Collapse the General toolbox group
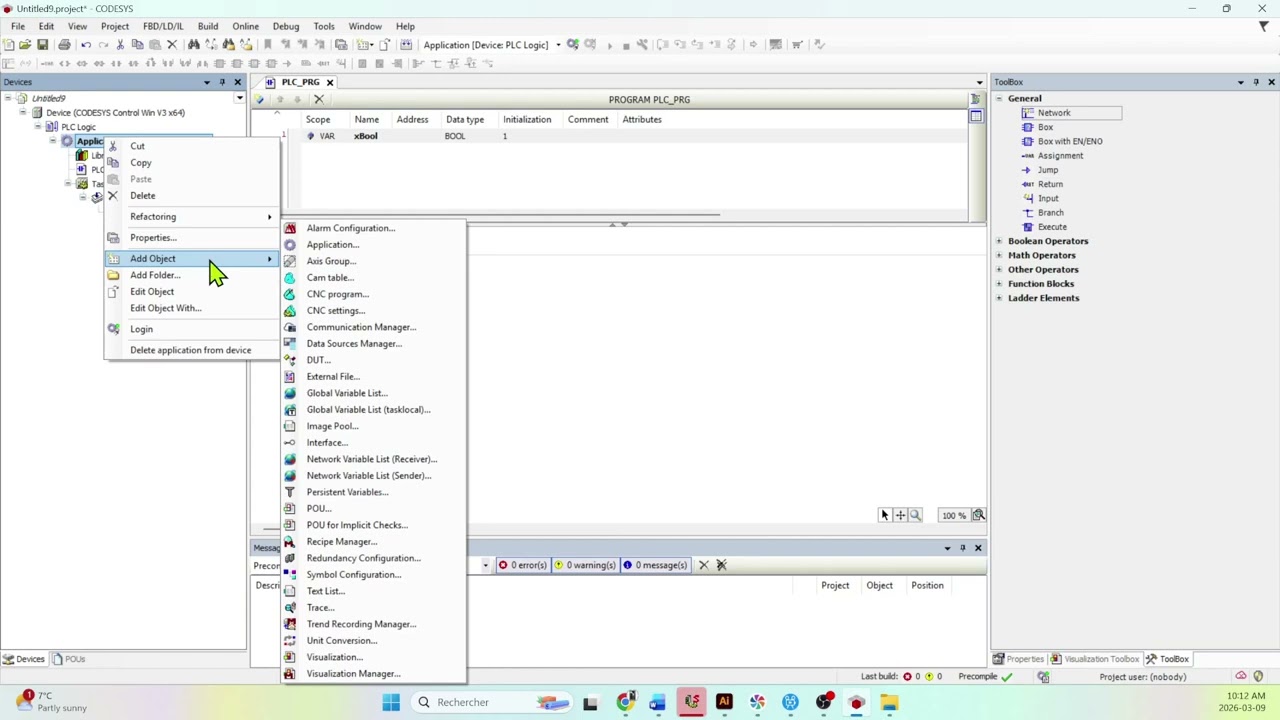The width and height of the screenshot is (1280, 720). (998, 98)
